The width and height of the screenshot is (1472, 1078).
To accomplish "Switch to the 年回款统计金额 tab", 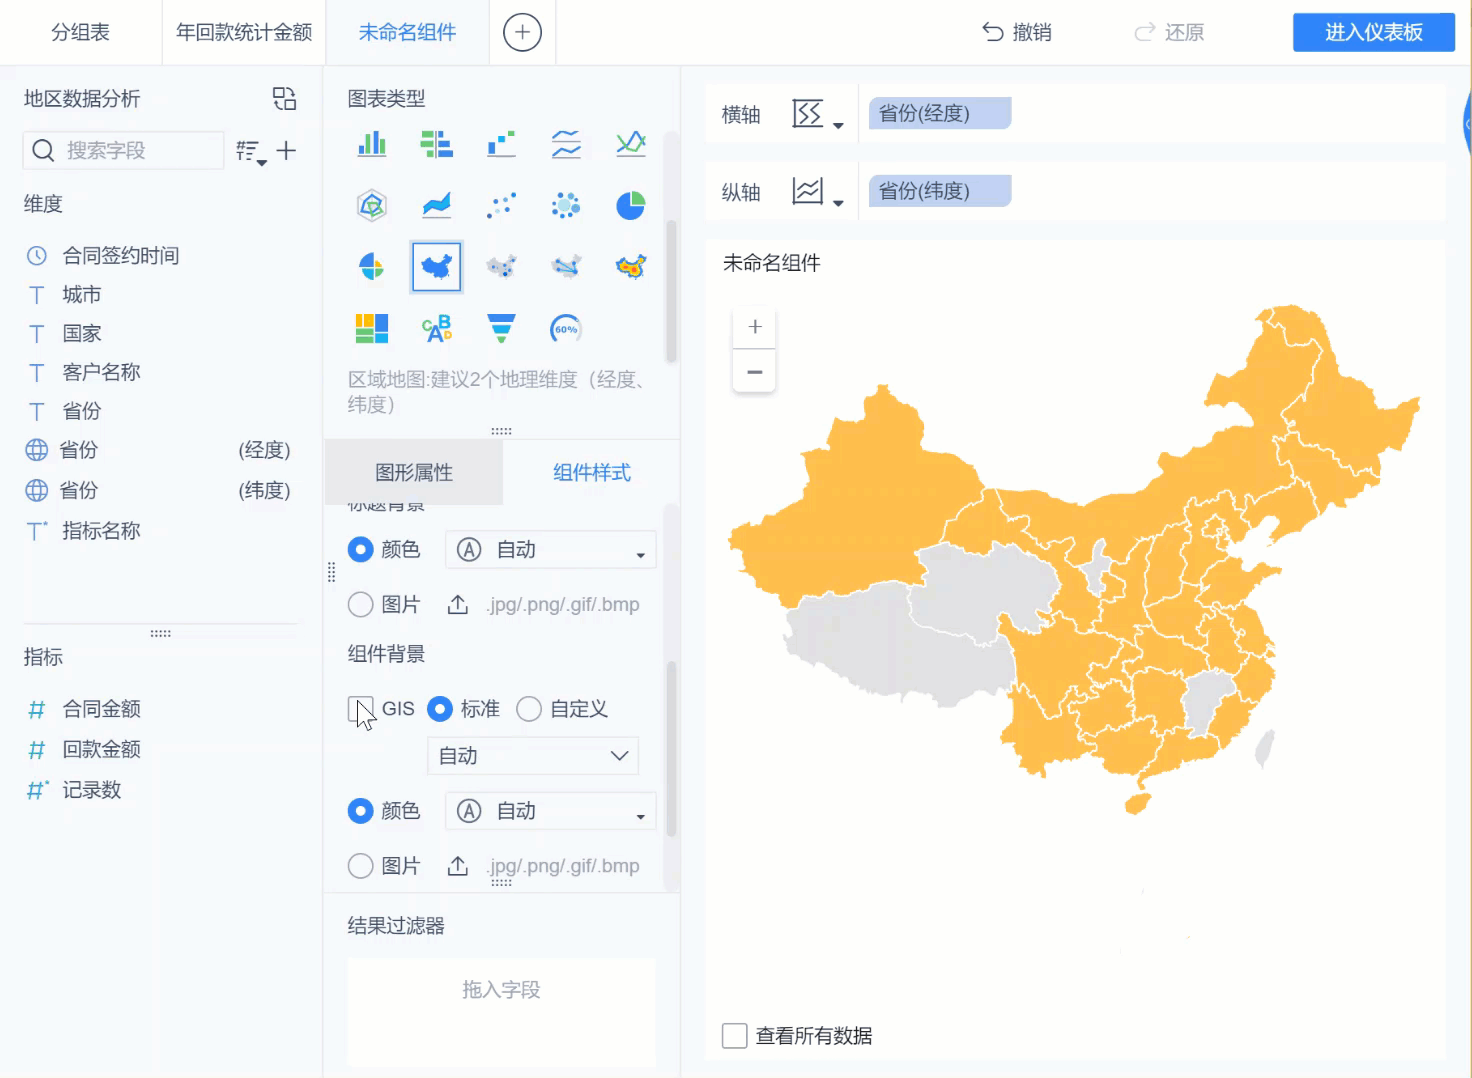I will 244,32.
